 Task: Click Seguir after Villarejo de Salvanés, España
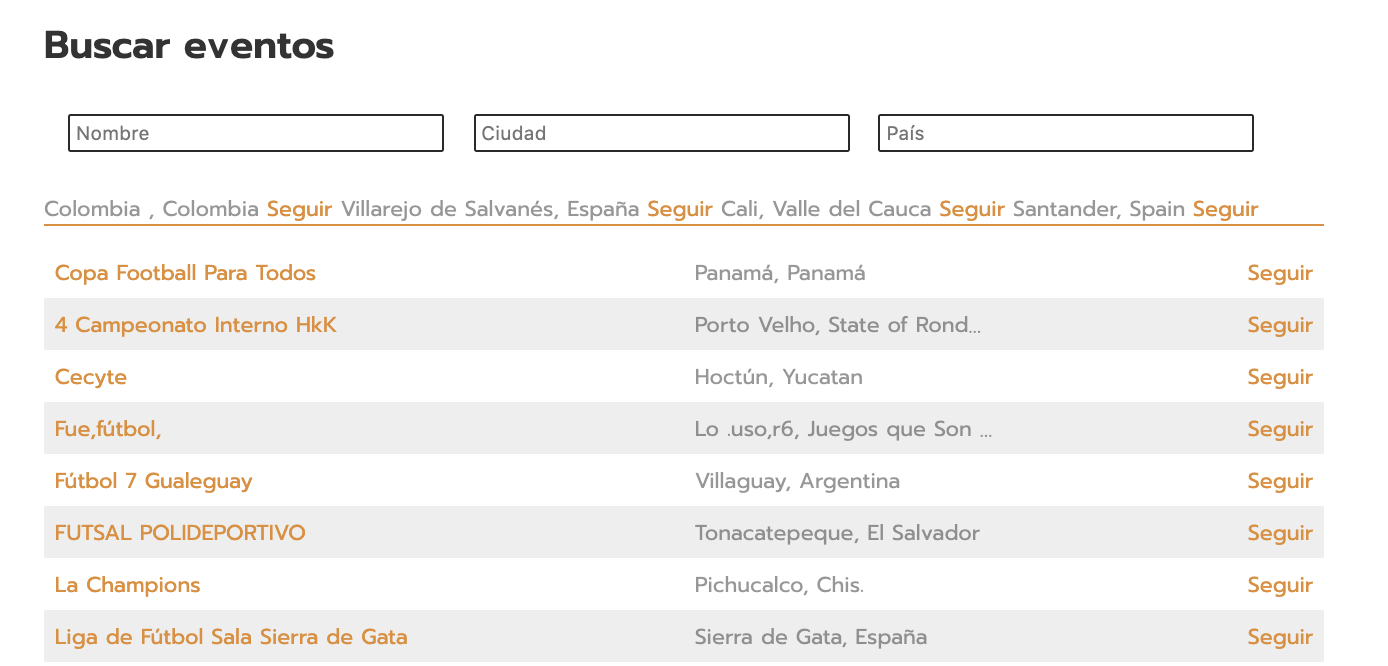click(679, 209)
